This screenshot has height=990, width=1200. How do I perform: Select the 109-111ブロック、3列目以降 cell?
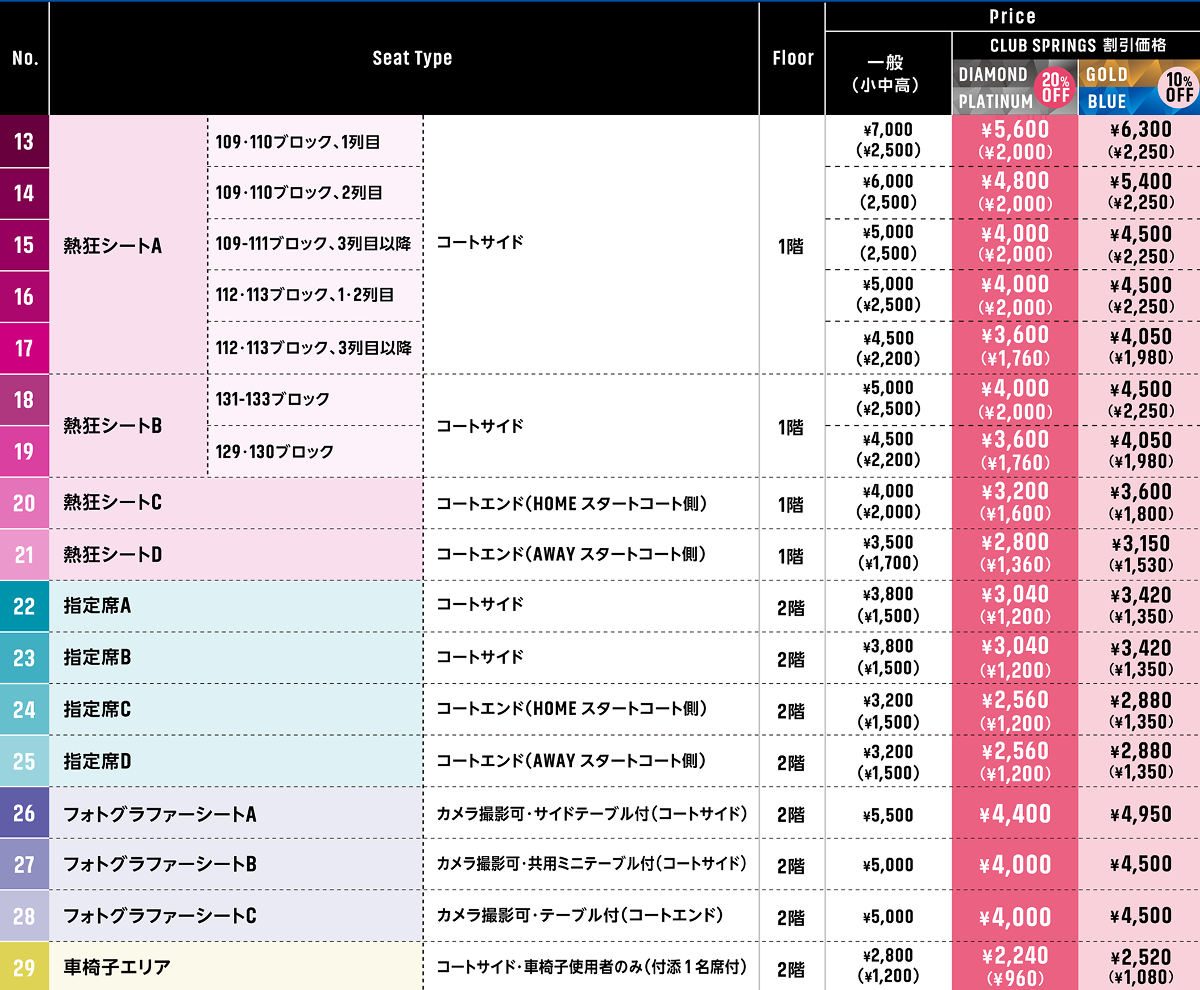pos(315,244)
